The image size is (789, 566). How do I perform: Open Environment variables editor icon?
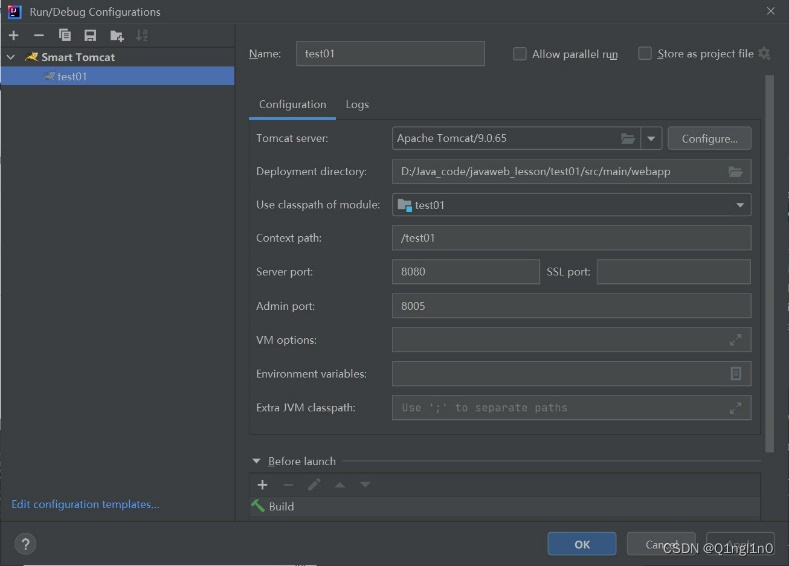pyautogui.click(x=735, y=374)
